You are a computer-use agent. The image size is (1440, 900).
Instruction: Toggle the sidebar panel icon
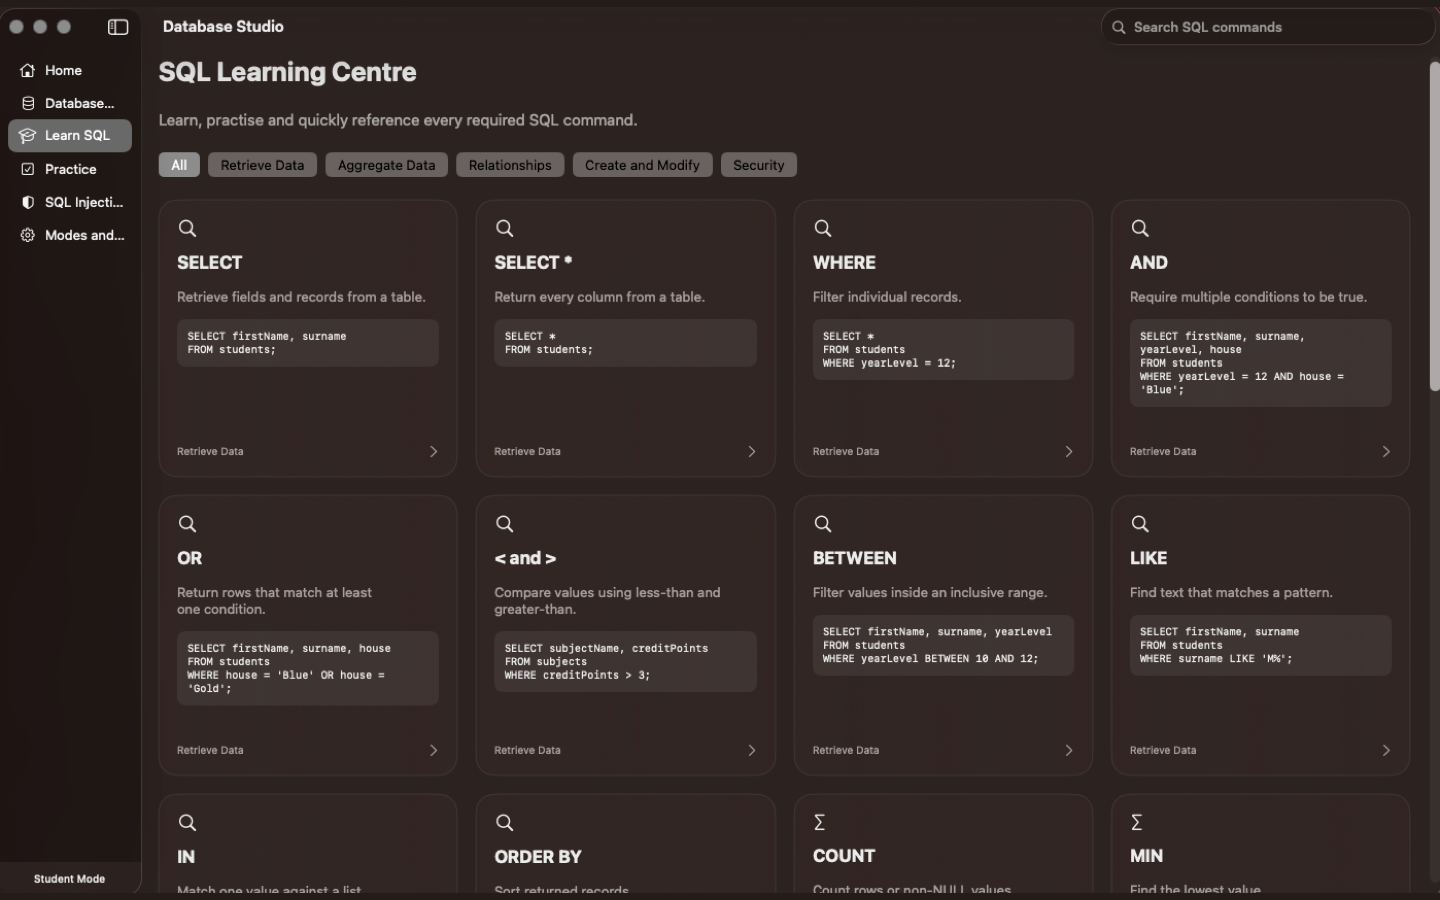(118, 27)
